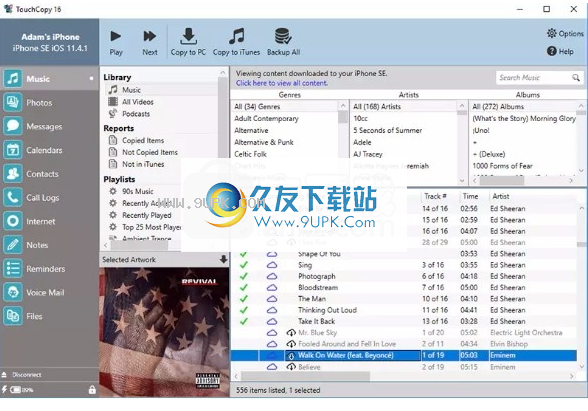This screenshot has height=411, width=588.
Task: Select Celtic Folk genre
Action: click(x=250, y=154)
